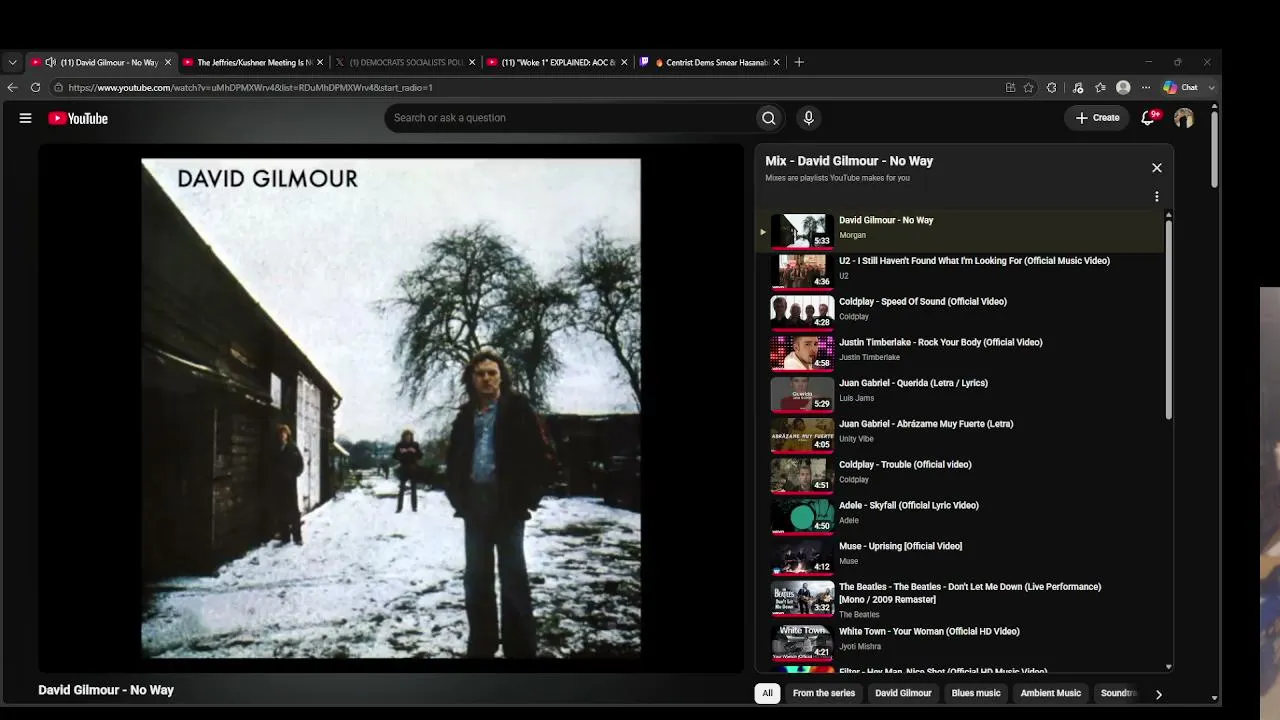Play U2 - I Still Haven't Found video
This screenshot has height=720, width=1280.
click(960, 270)
